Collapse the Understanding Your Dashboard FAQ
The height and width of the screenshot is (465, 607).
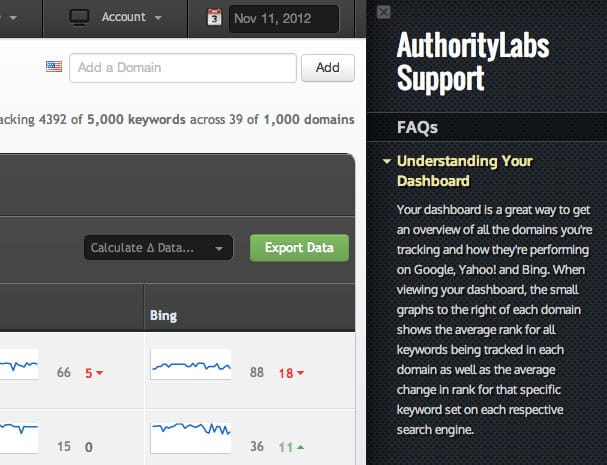click(x=386, y=161)
